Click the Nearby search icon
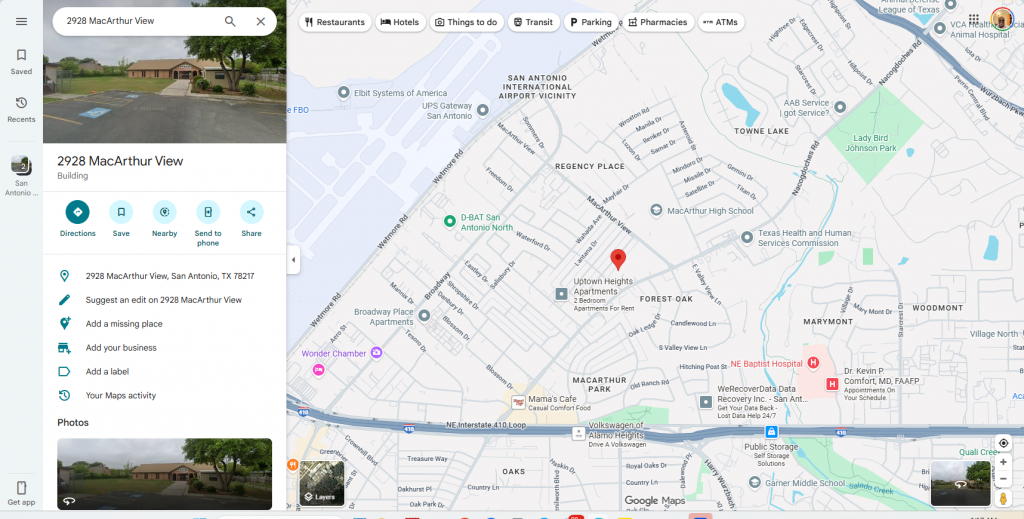Viewport: 1024px width, 519px height. 164,212
